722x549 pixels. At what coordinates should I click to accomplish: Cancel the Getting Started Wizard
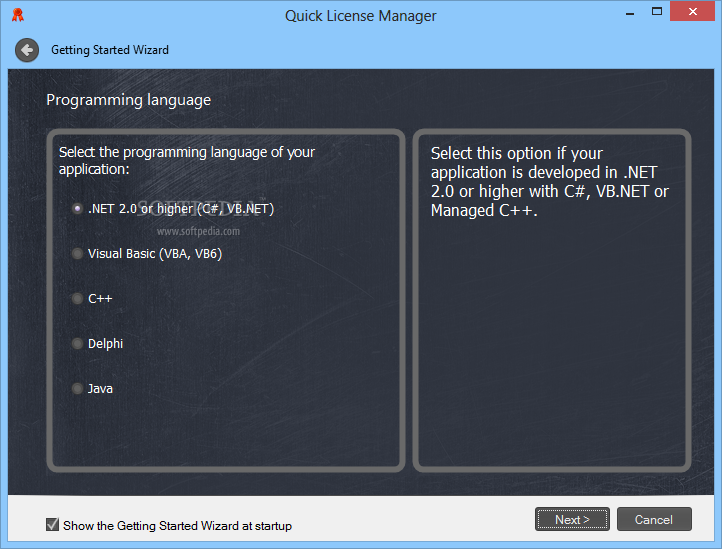(x=654, y=520)
